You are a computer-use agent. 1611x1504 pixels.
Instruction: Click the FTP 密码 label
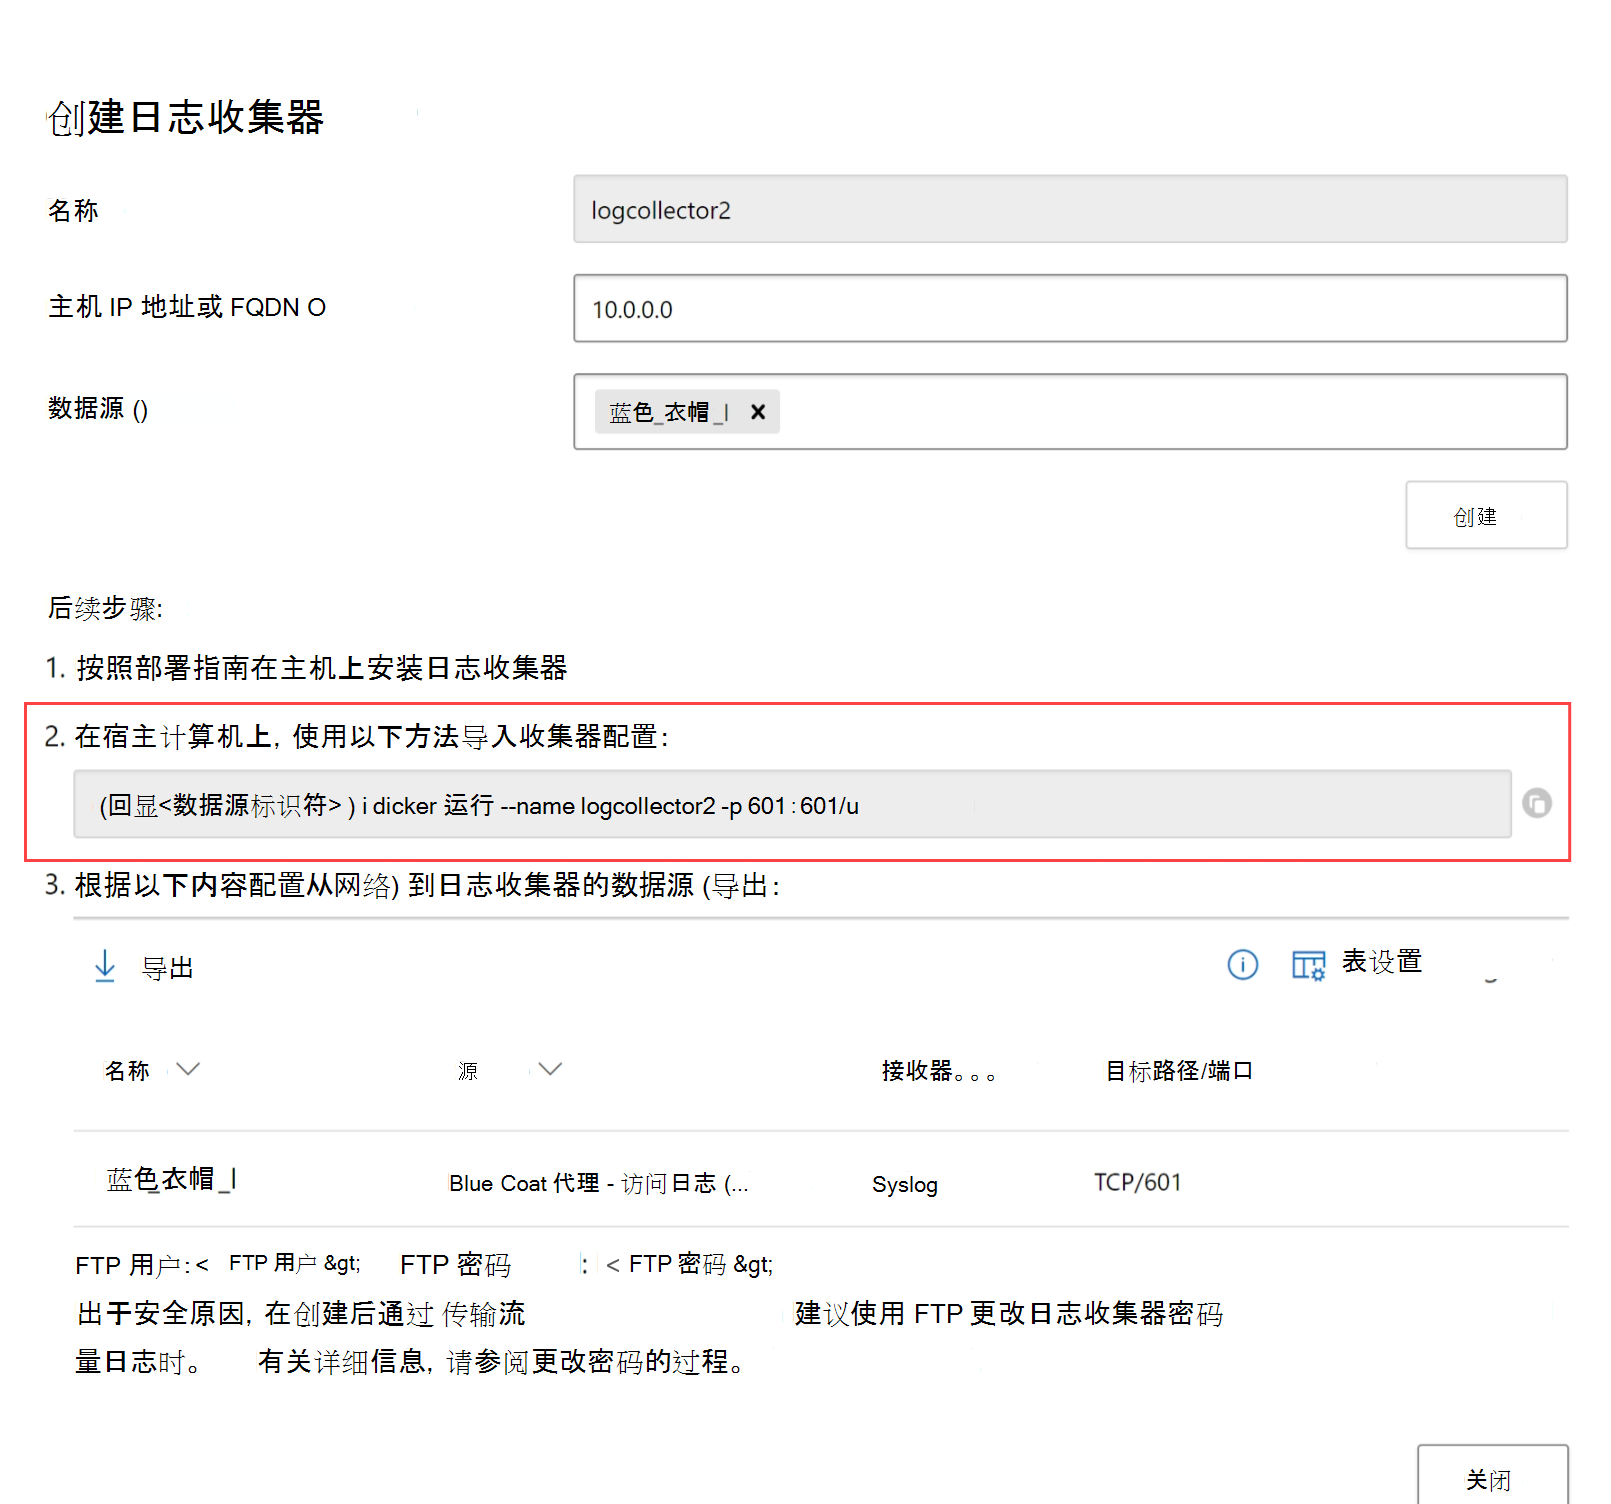pos(455,1265)
